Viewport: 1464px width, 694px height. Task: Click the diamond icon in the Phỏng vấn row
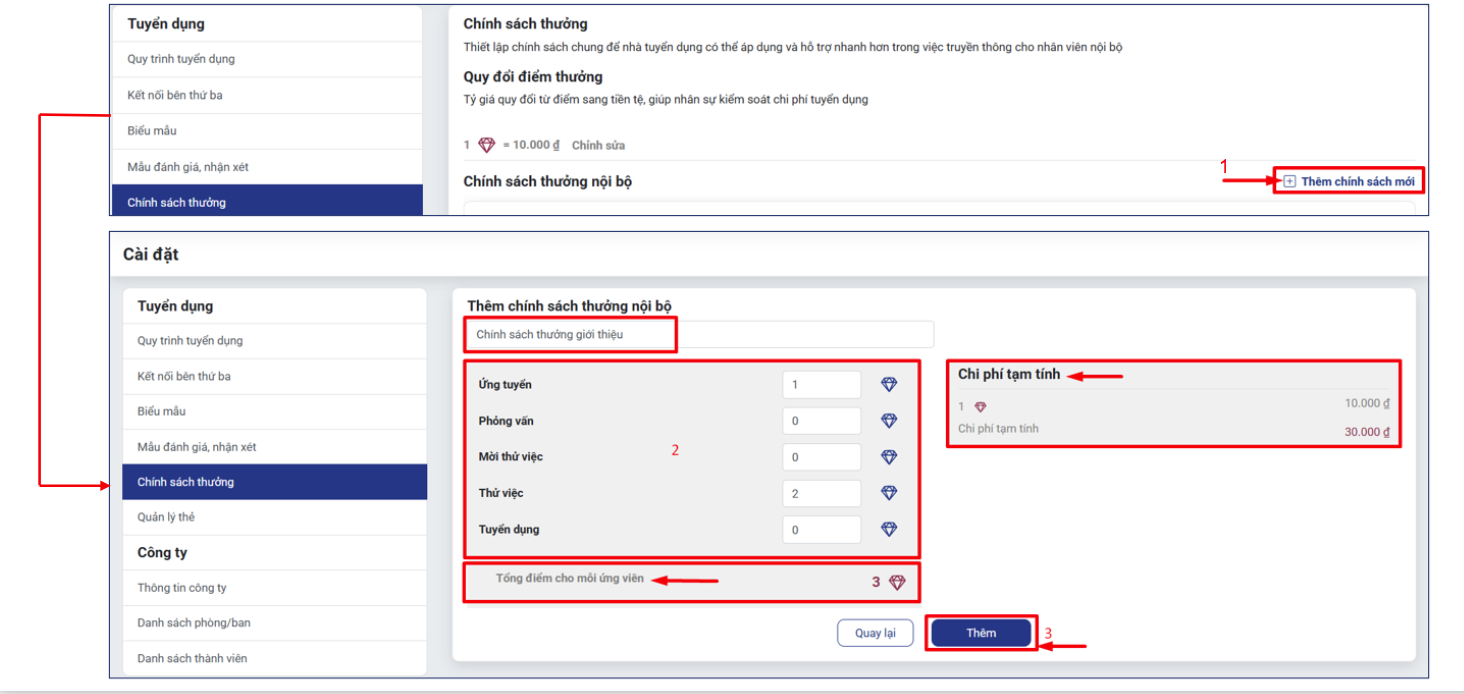(x=889, y=421)
